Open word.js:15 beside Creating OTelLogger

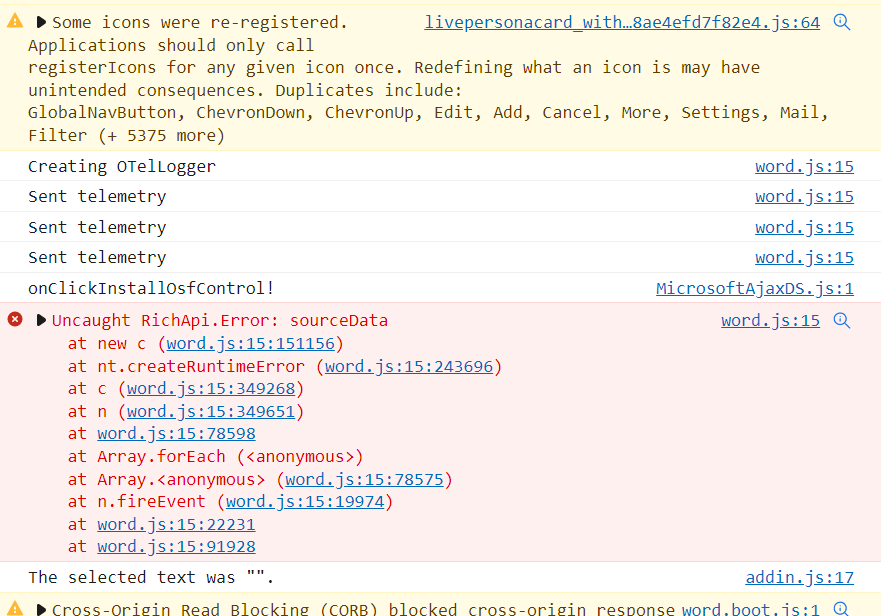(x=804, y=166)
